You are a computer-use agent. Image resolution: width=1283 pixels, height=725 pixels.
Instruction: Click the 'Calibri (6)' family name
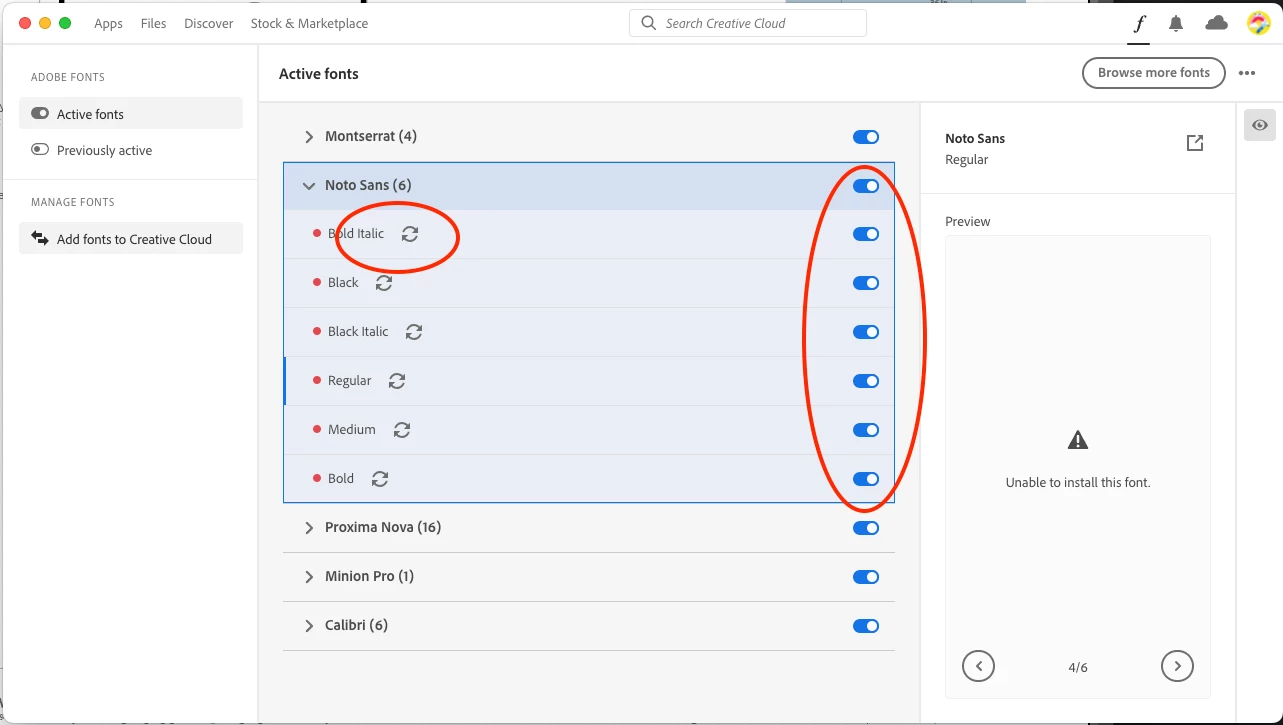click(x=356, y=625)
